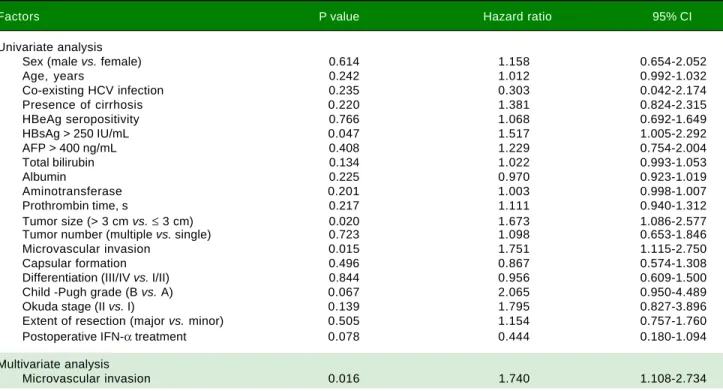The width and height of the screenshot is (723, 391).
Task: Select CI 0.992-1.032 for Age
Action: pos(673,76)
